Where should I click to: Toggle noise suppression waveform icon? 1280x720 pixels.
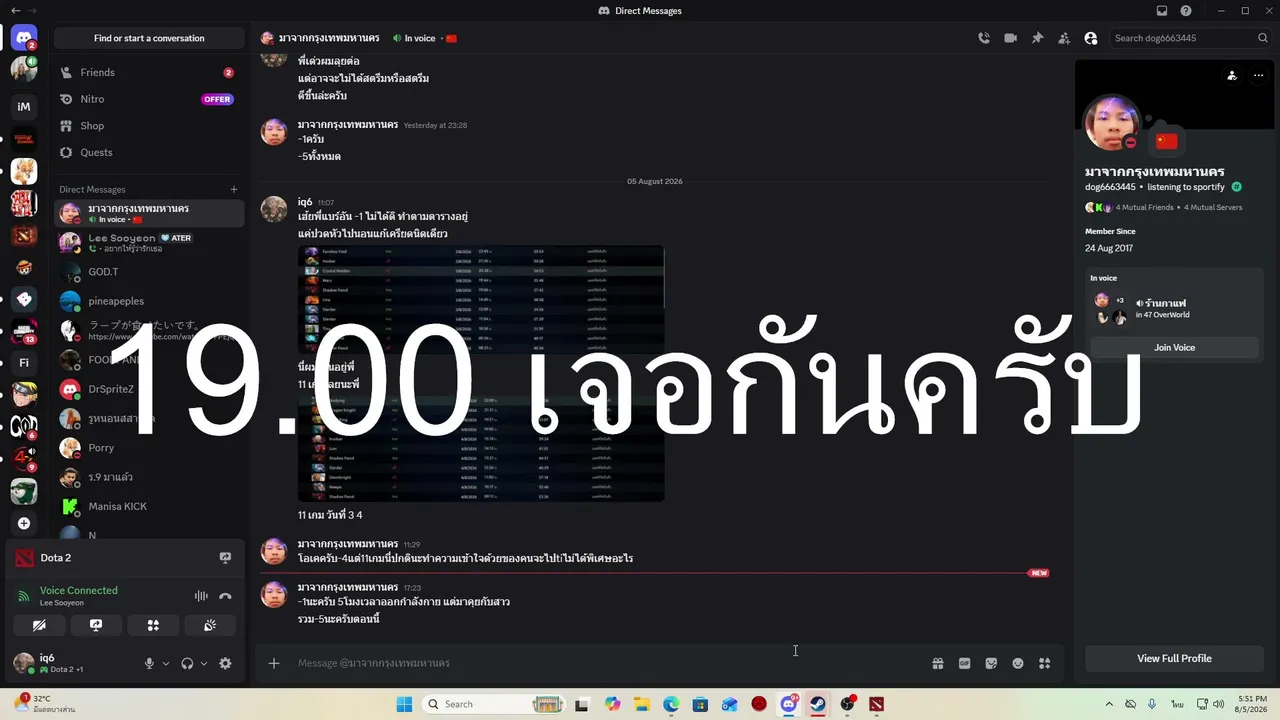201,596
